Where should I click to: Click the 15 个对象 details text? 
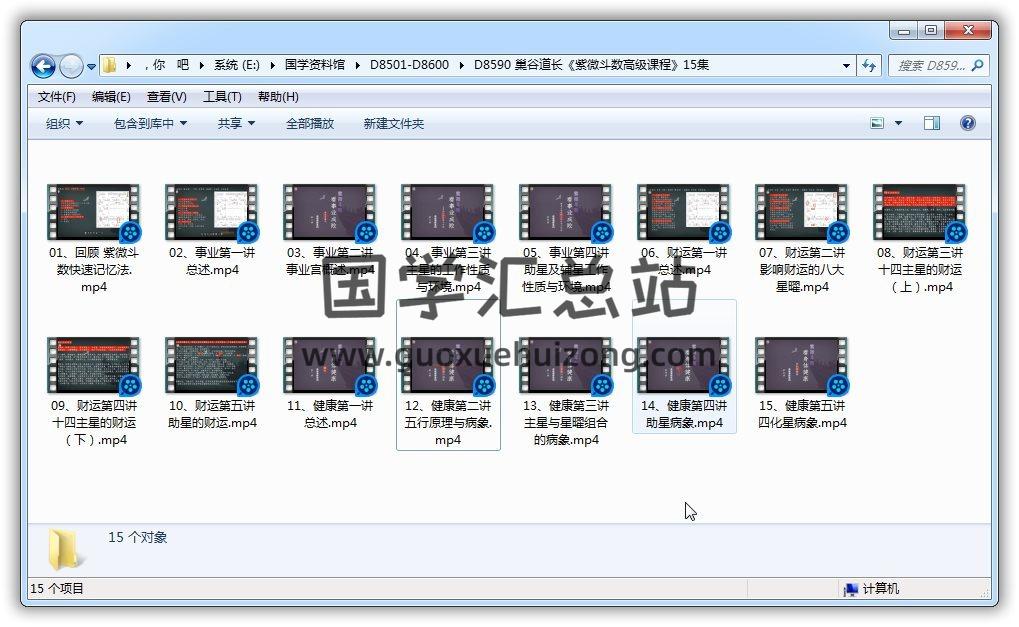pos(138,537)
